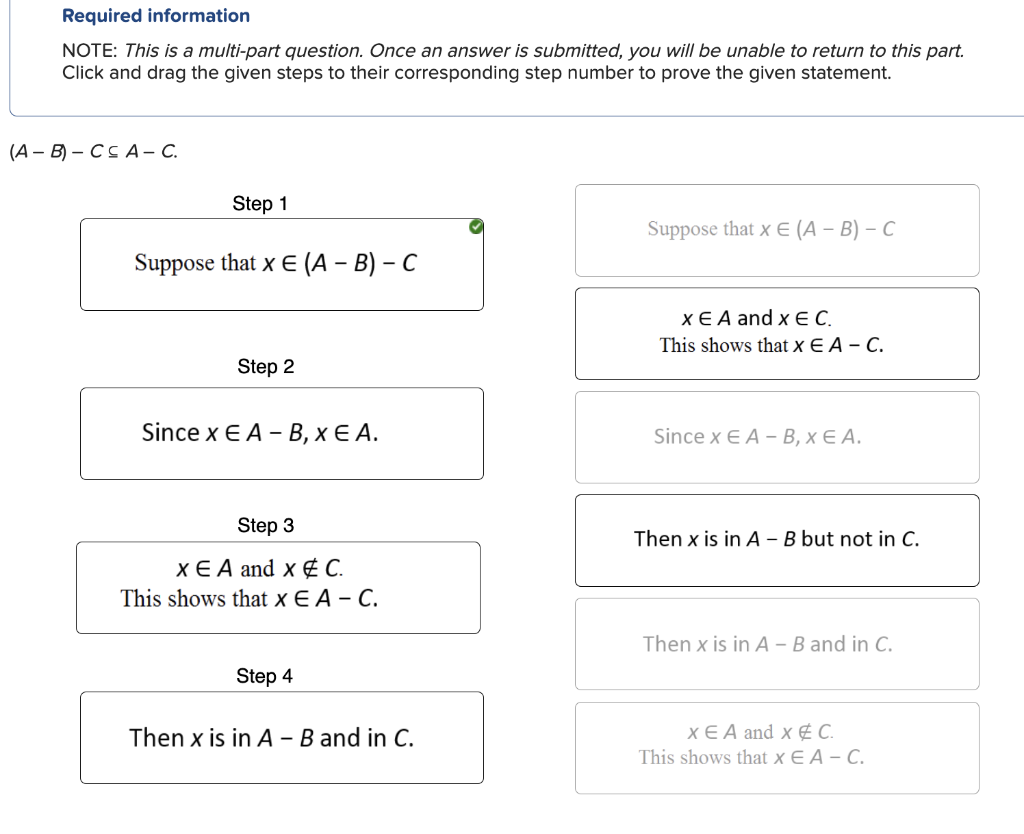Click tile stating 'x ∈ A and x ∈ C'
This screenshot has width=1024, height=834.
point(777,333)
